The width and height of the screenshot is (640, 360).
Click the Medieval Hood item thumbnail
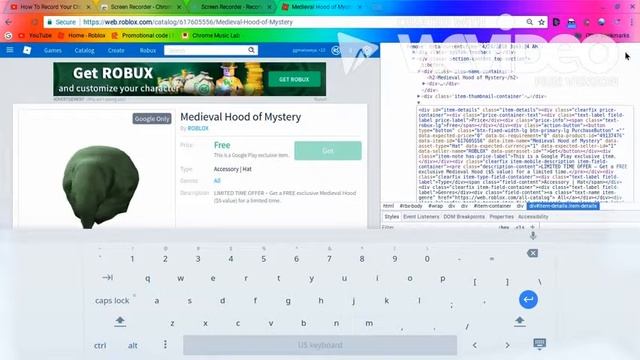point(100,187)
